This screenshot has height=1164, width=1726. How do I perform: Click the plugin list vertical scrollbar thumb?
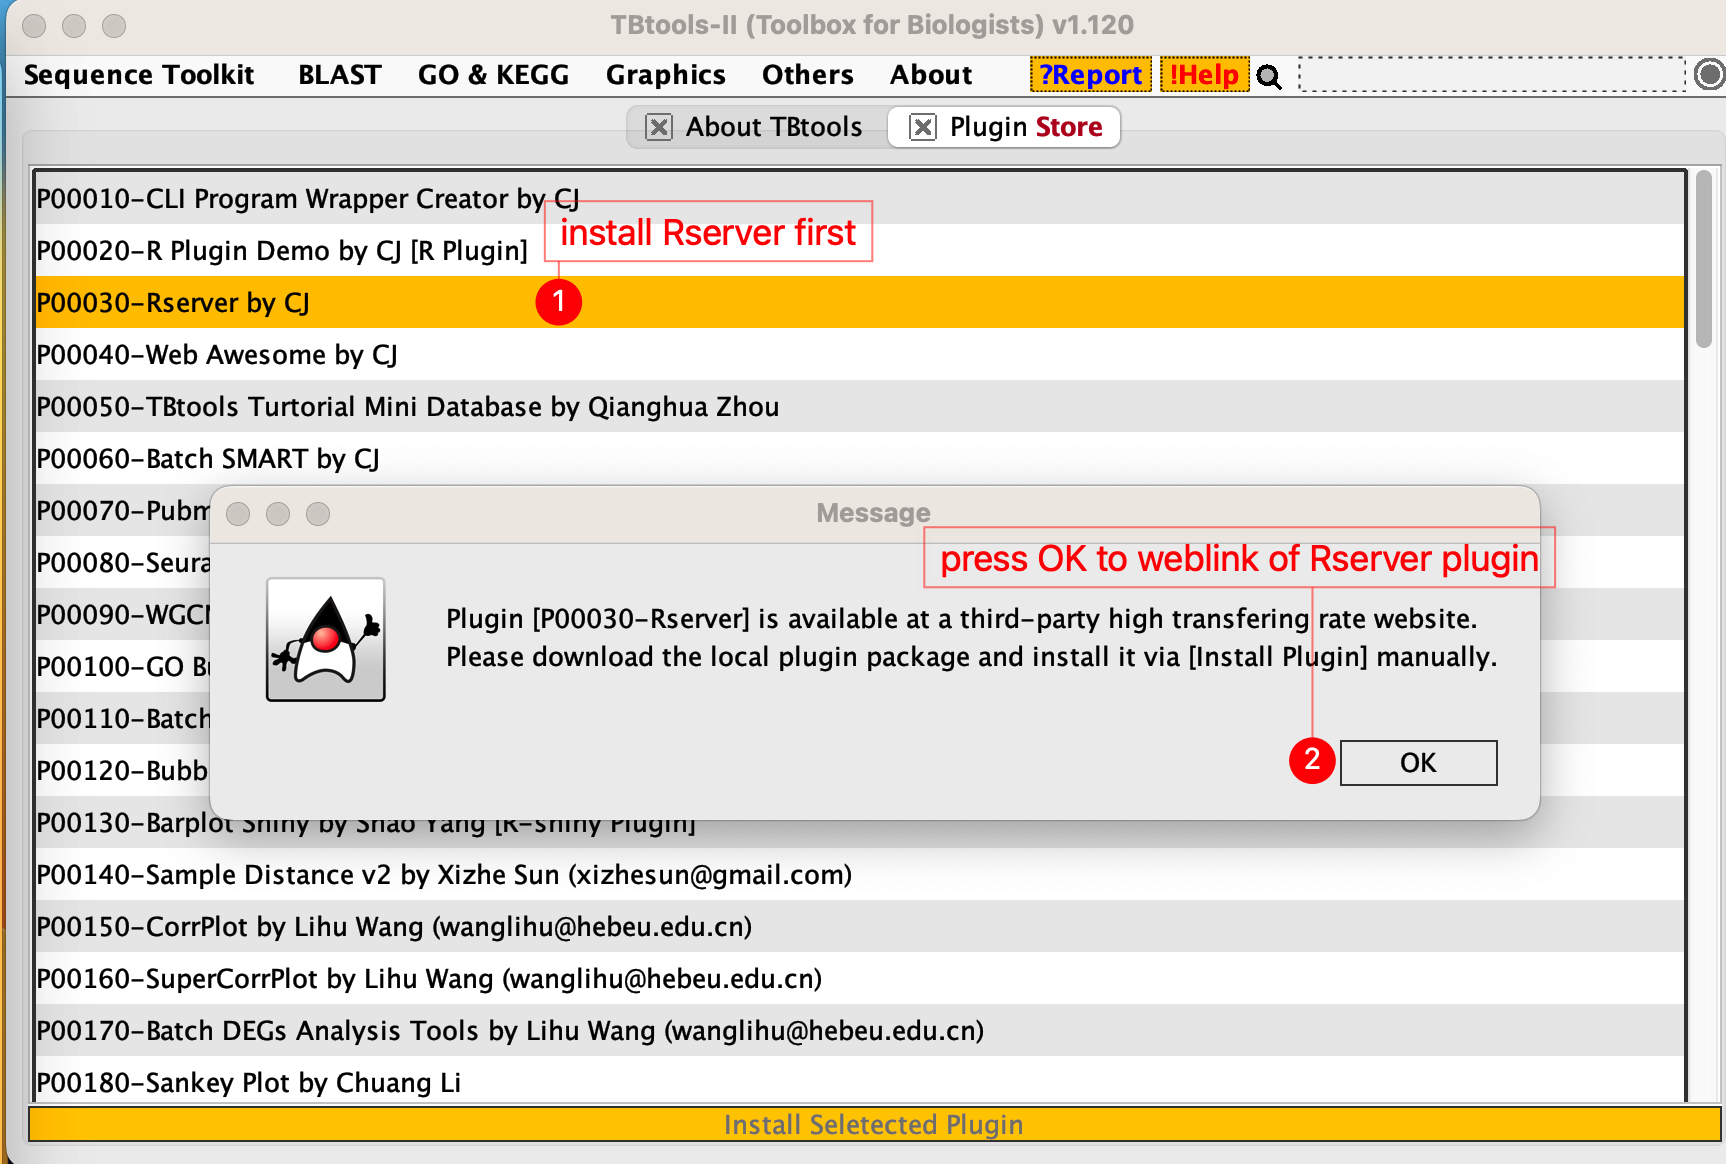(x=1704, y=260)
